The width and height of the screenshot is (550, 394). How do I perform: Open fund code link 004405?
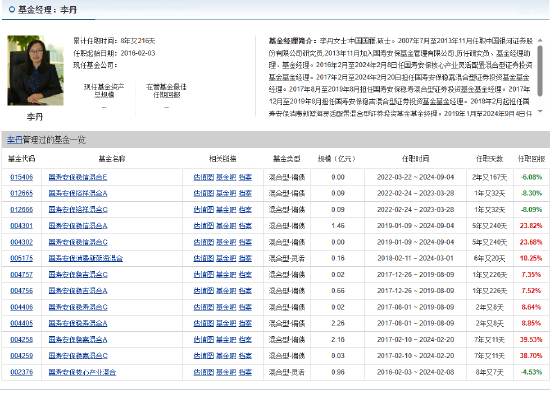(x=21, y=323)
